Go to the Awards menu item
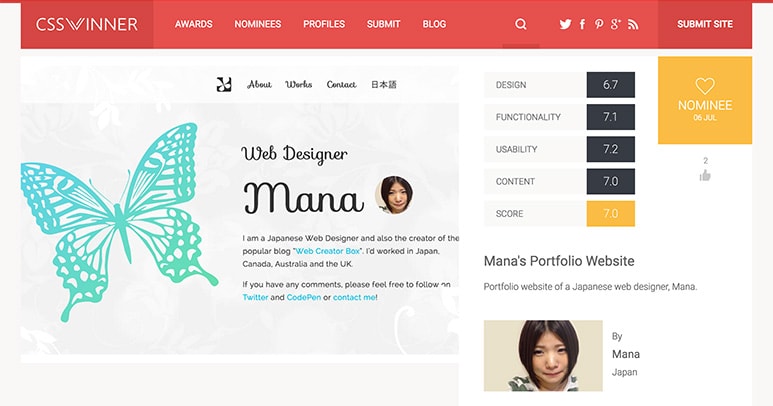The height and width of the screenshot is (406, 773). point(194,24)
